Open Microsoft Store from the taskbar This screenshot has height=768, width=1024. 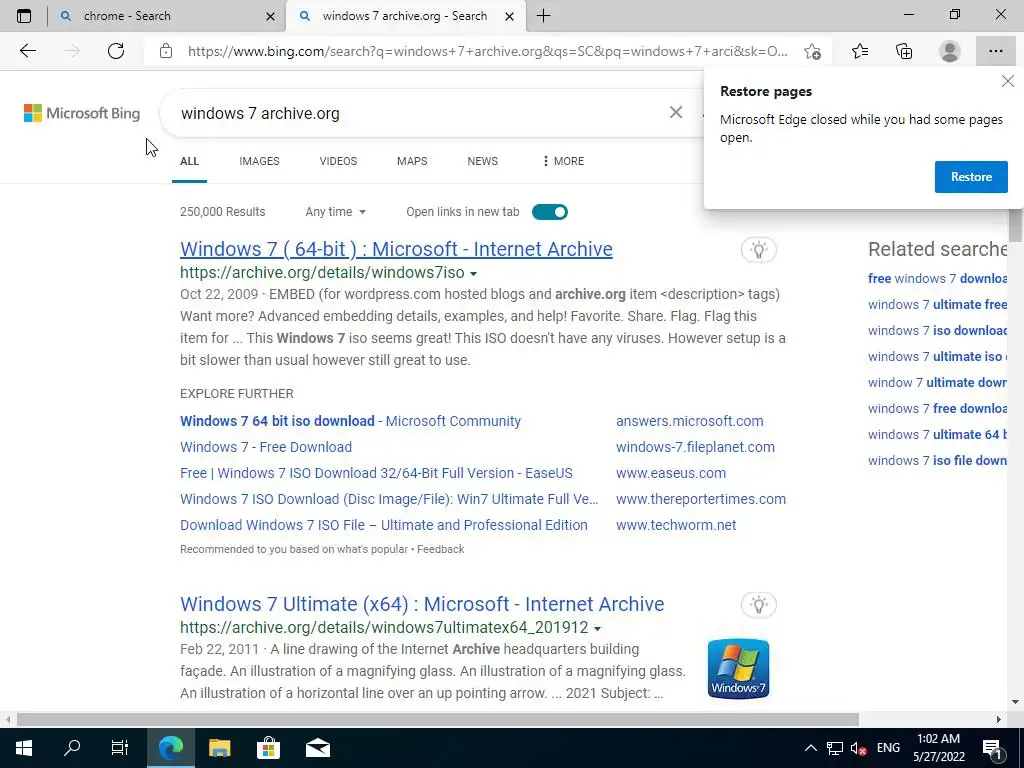[x=268, y=748]
